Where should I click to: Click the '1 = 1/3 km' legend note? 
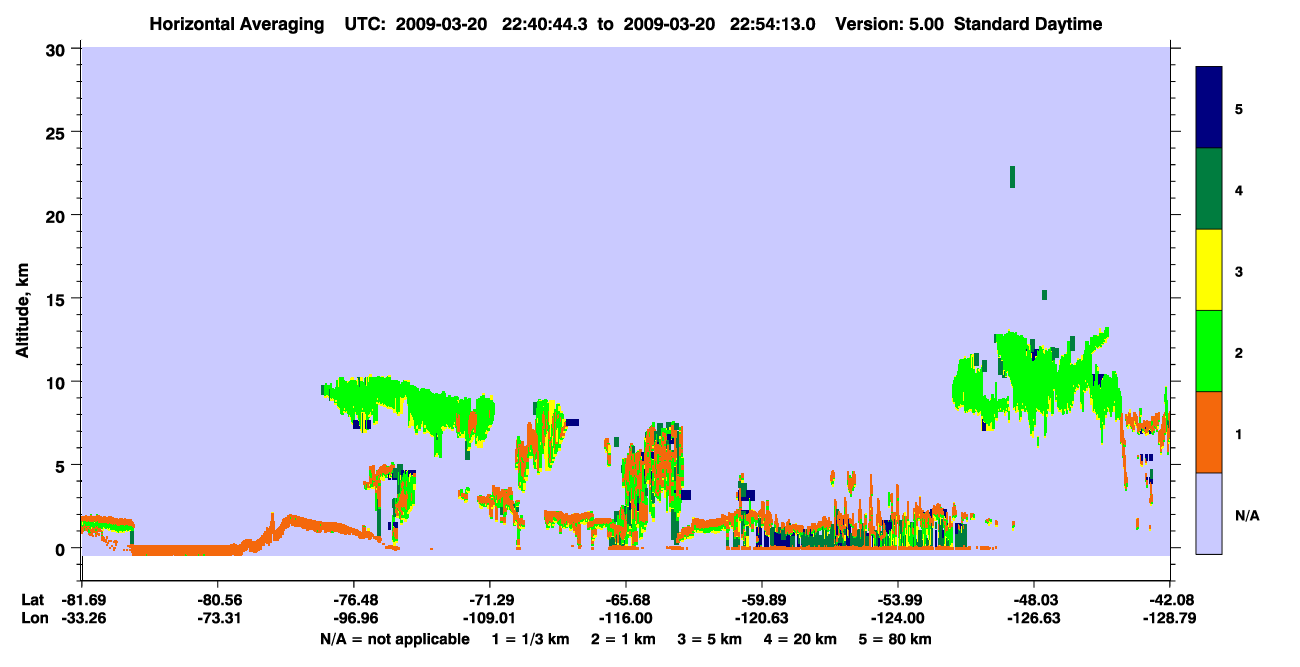pyautogui.click(x=531, y=639)
